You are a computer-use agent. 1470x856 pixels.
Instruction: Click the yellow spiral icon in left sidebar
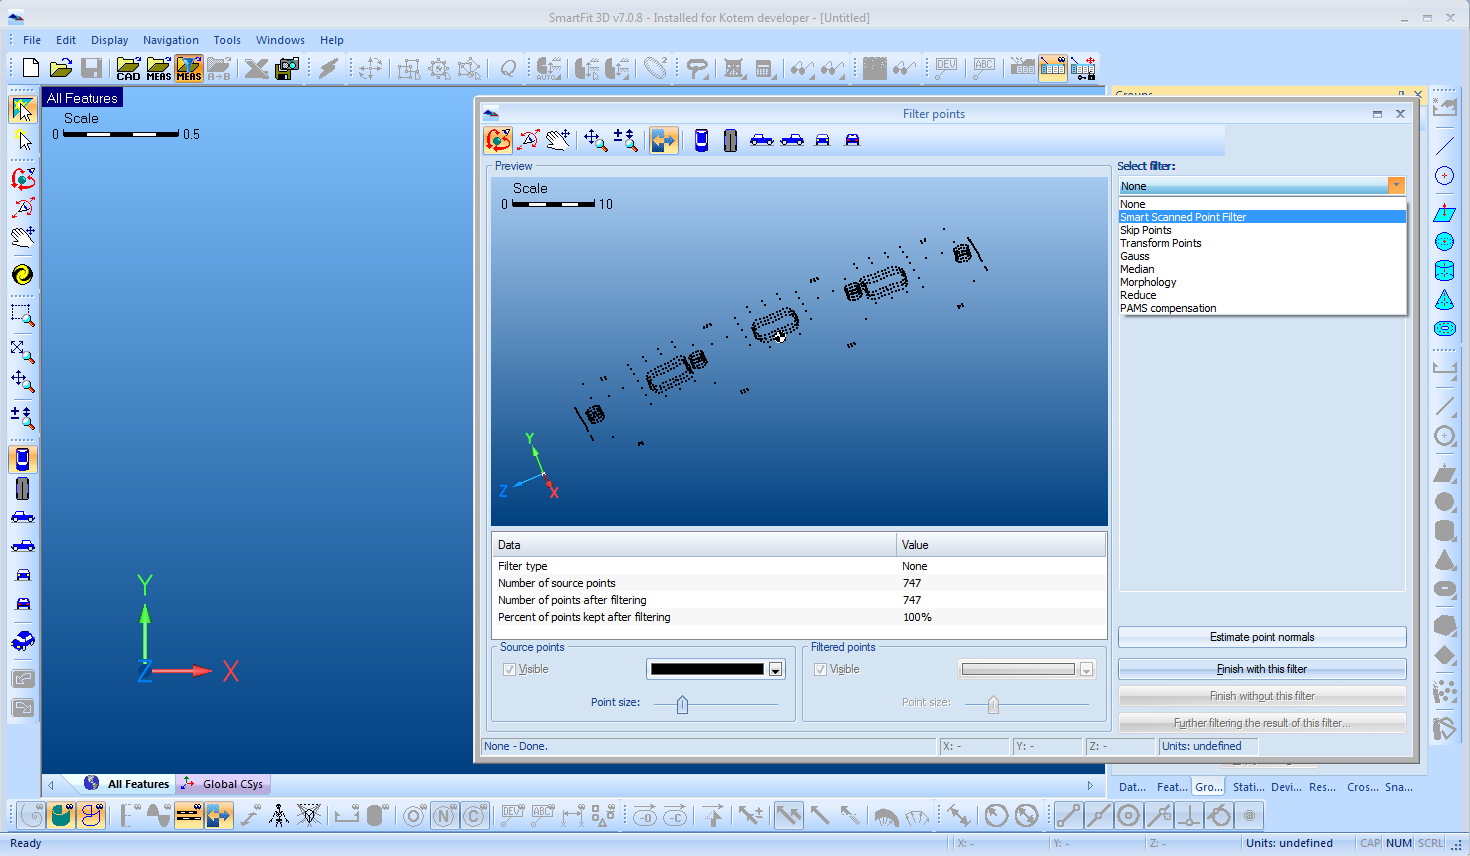pyautogui.click(x=23, y=275)
